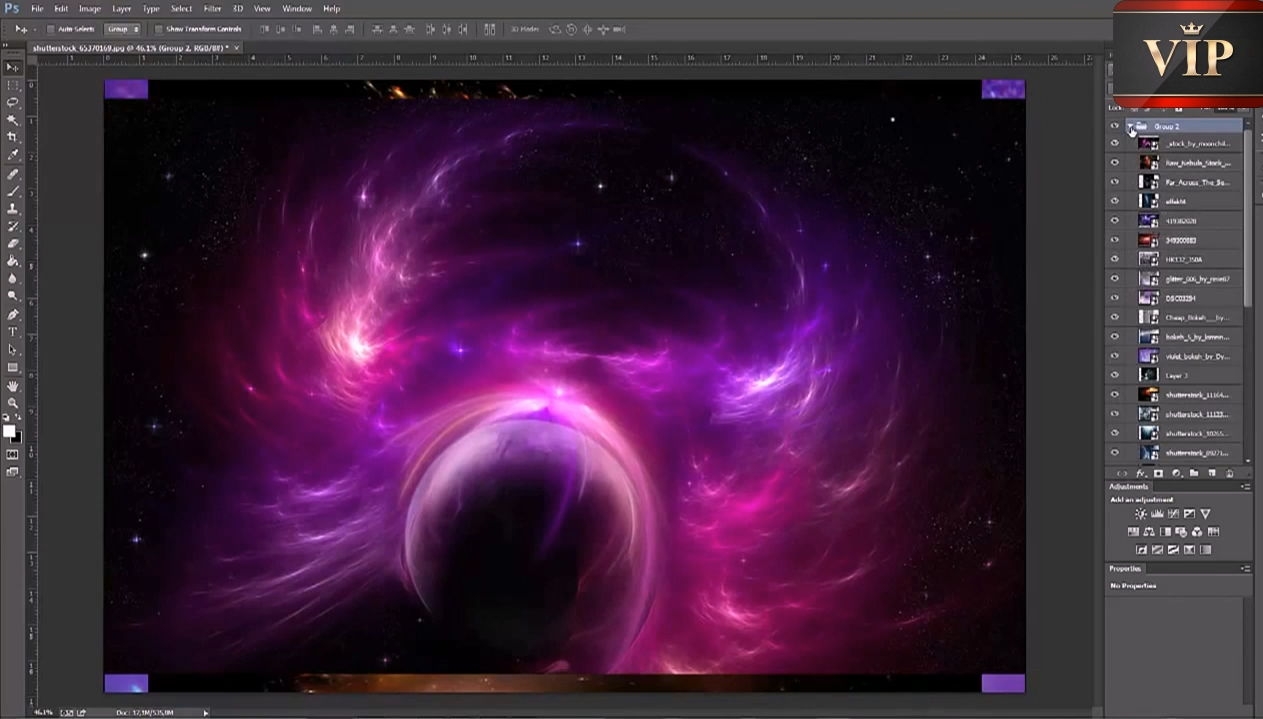This screenshot has width=1263, height=719.
Task: Delete layer using trash icon
Action: point(1230,473)
